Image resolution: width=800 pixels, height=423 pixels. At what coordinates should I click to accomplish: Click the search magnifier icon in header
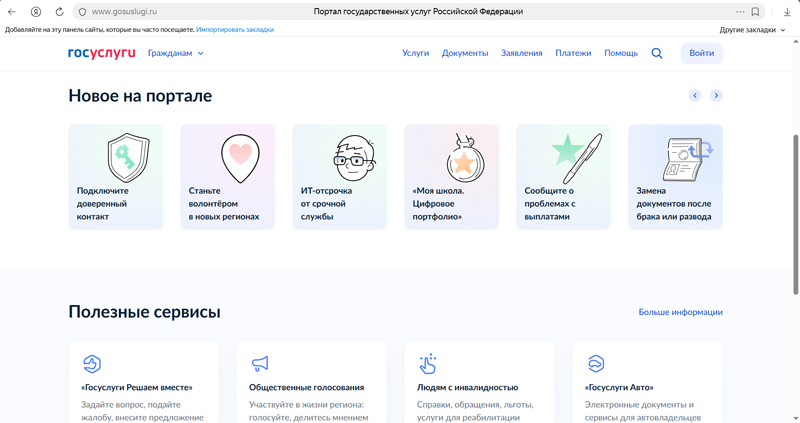pyautogui.click(x=657, y=53)
